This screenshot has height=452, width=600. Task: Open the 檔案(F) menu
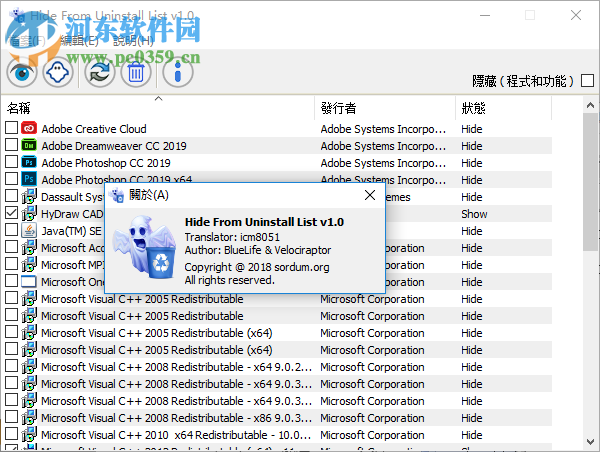[x=27, y=40]
